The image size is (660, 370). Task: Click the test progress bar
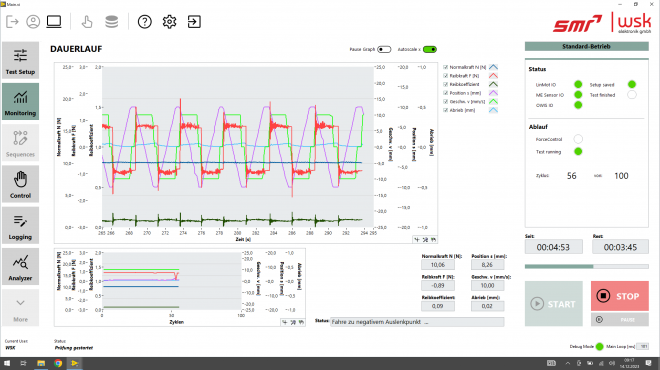[586, 266]
